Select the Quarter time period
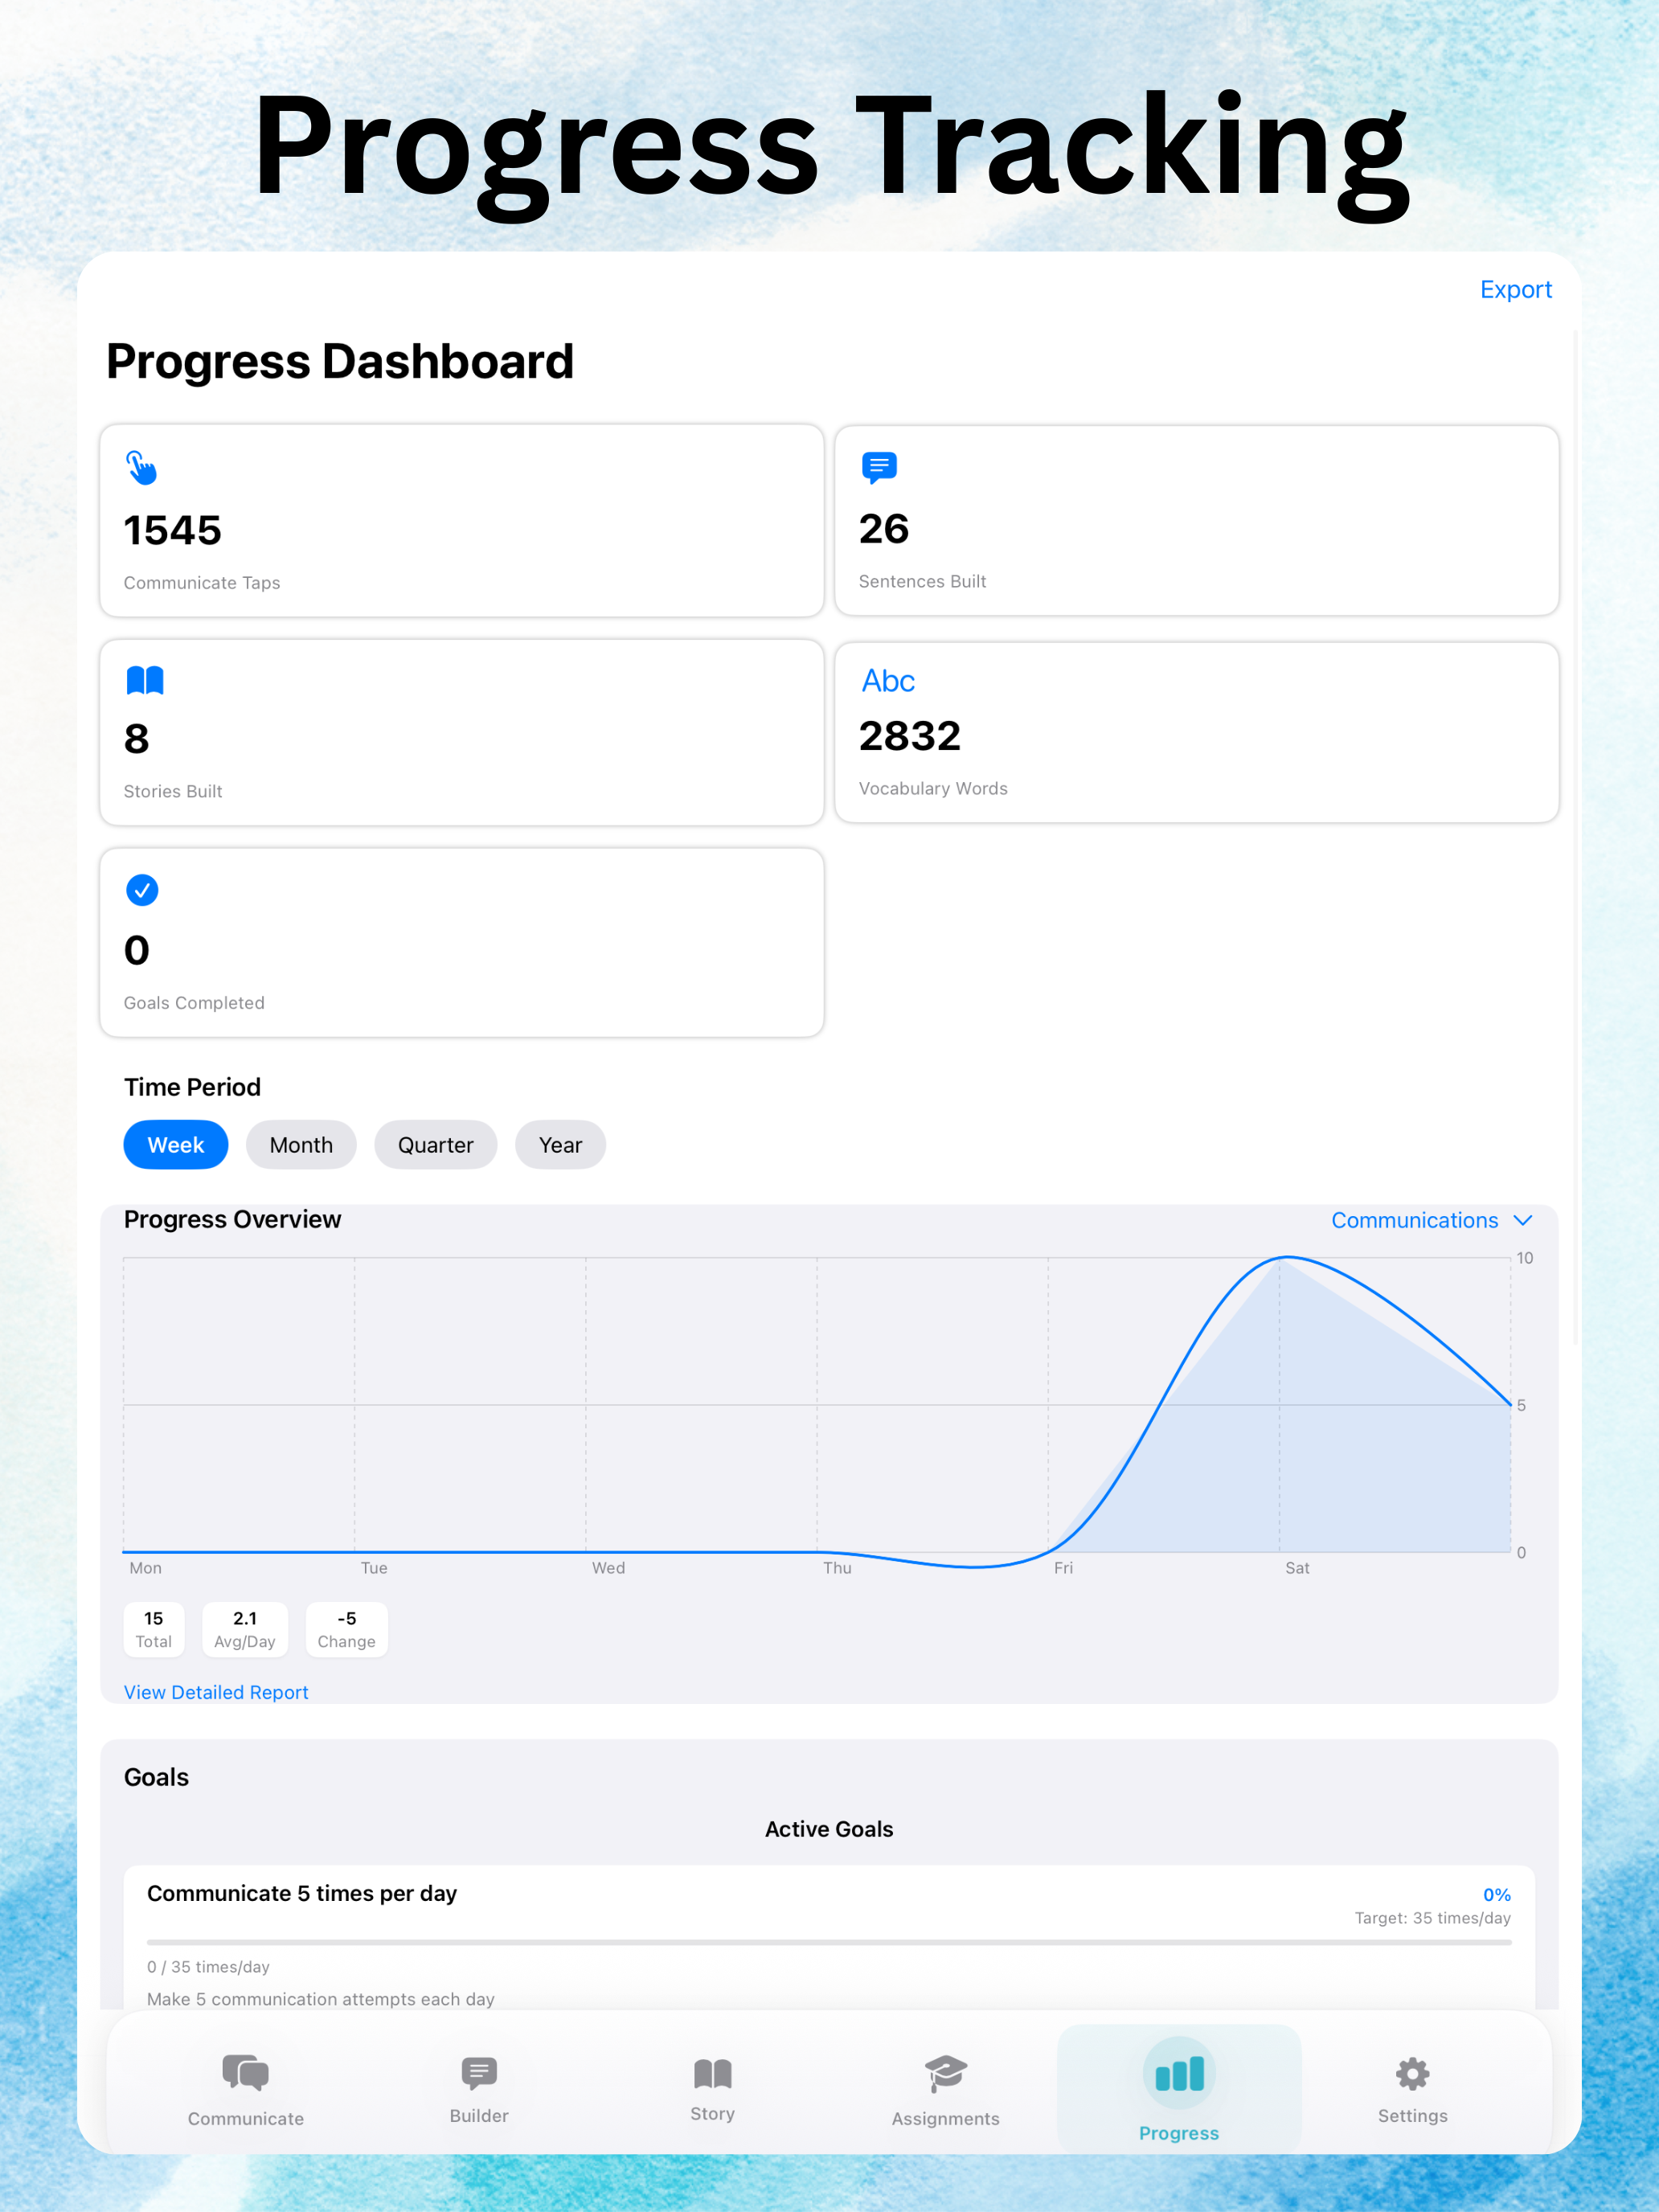Image resolution: width=1659 pixels, height=2212 pixels. coord(436,1145)
